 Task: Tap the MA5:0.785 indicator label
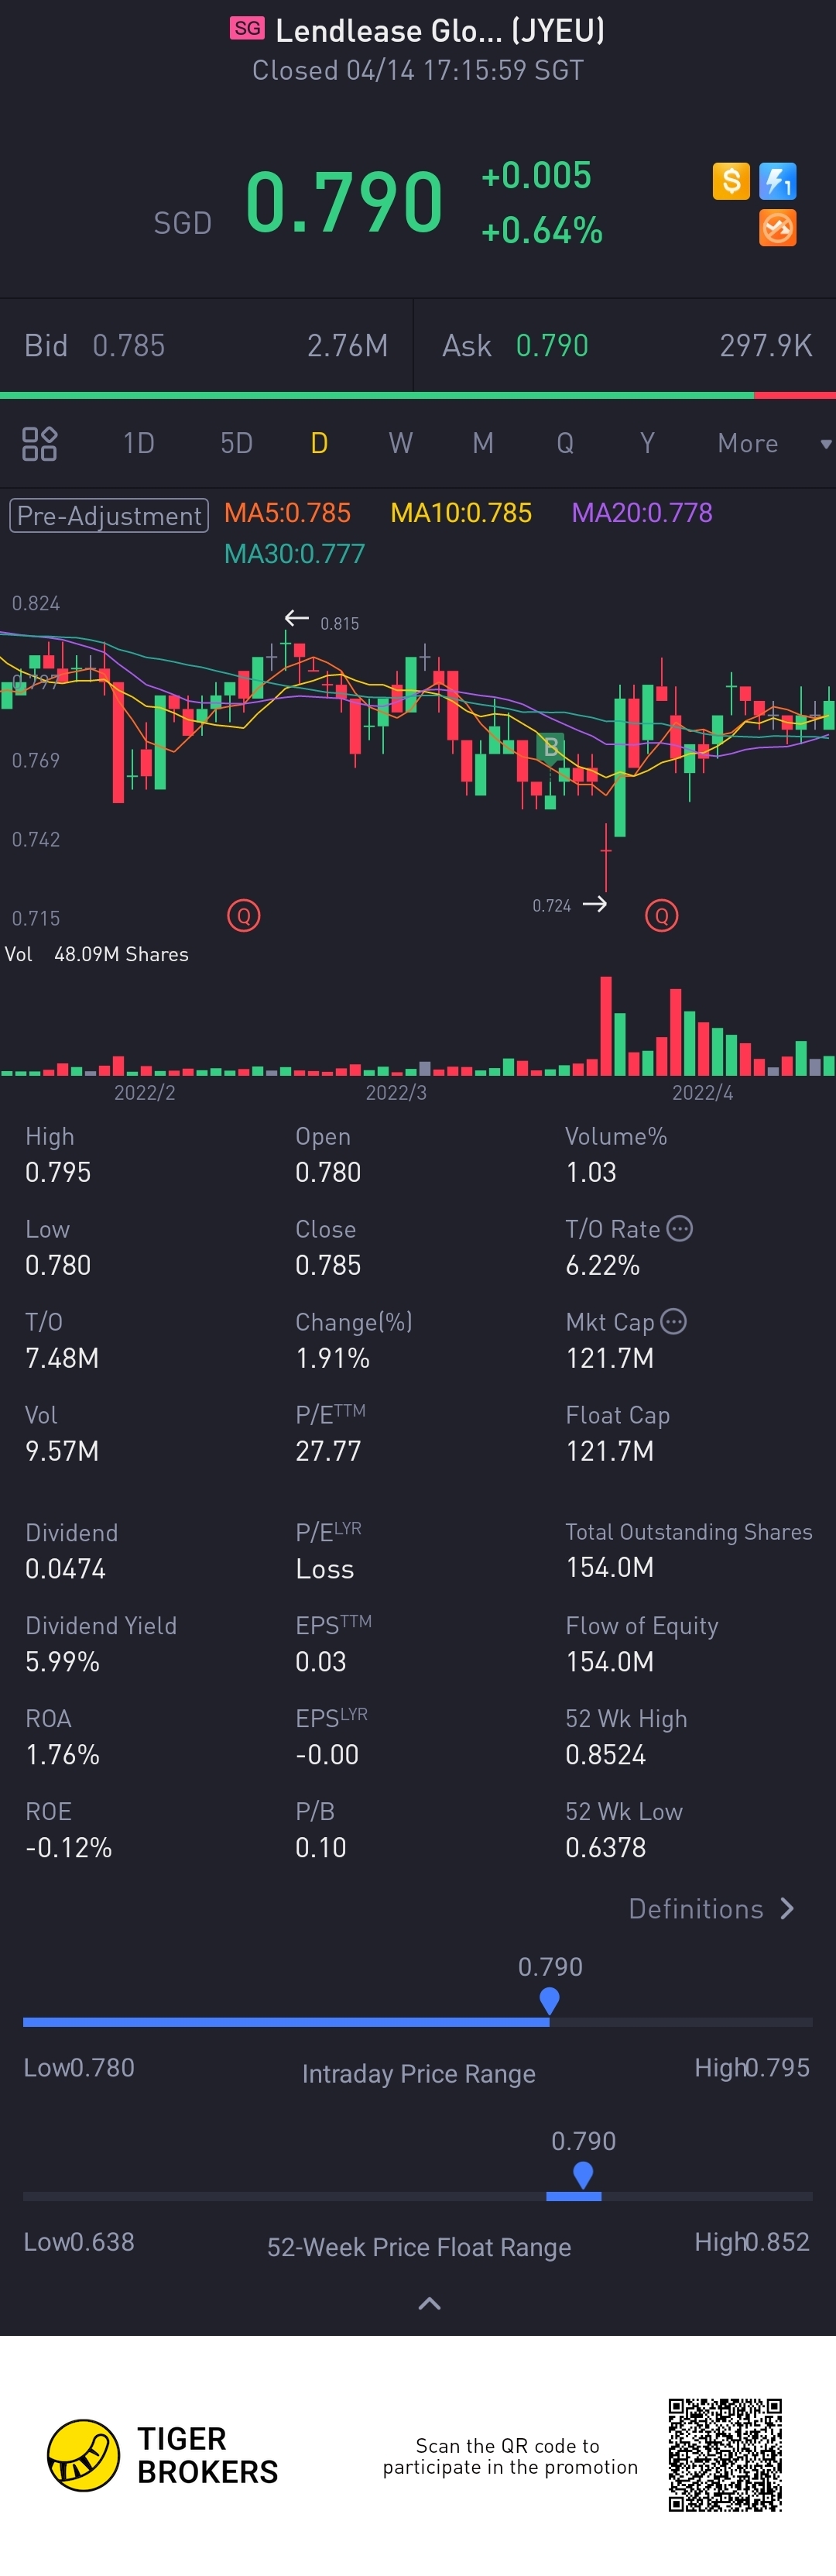288,513
